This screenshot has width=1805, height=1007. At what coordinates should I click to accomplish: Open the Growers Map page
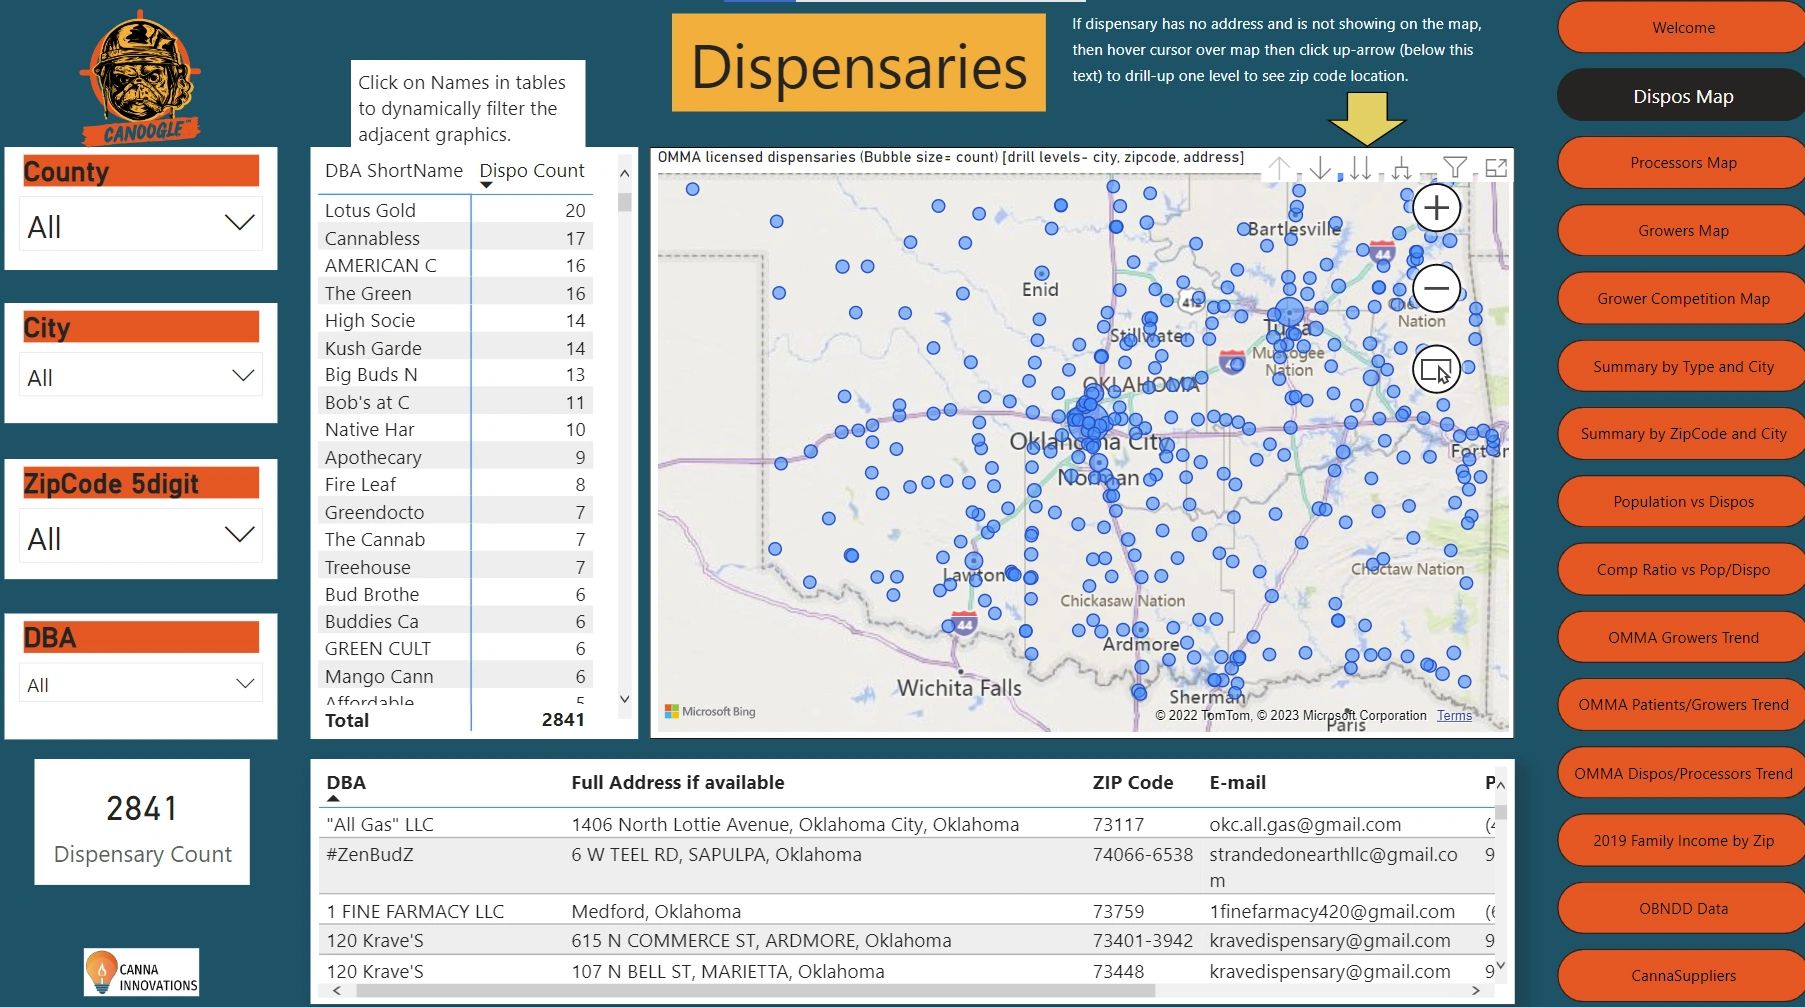tap(1682, 231)
